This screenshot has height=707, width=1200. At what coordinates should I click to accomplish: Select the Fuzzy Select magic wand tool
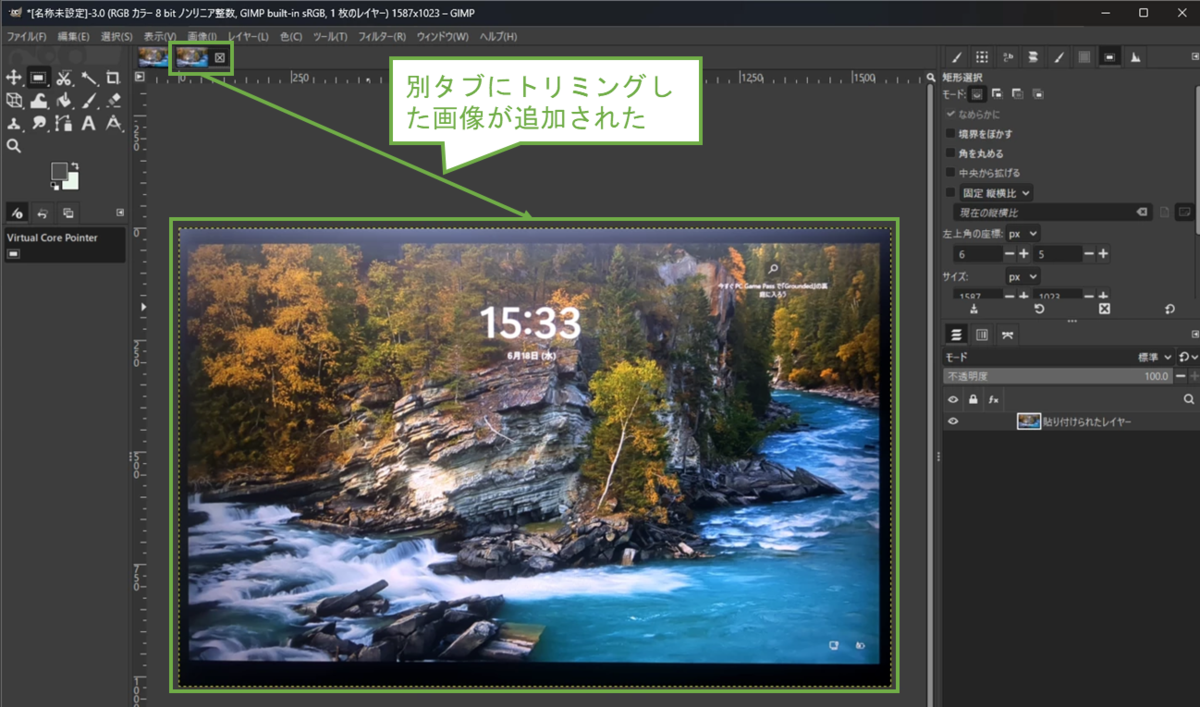[89, 77]
